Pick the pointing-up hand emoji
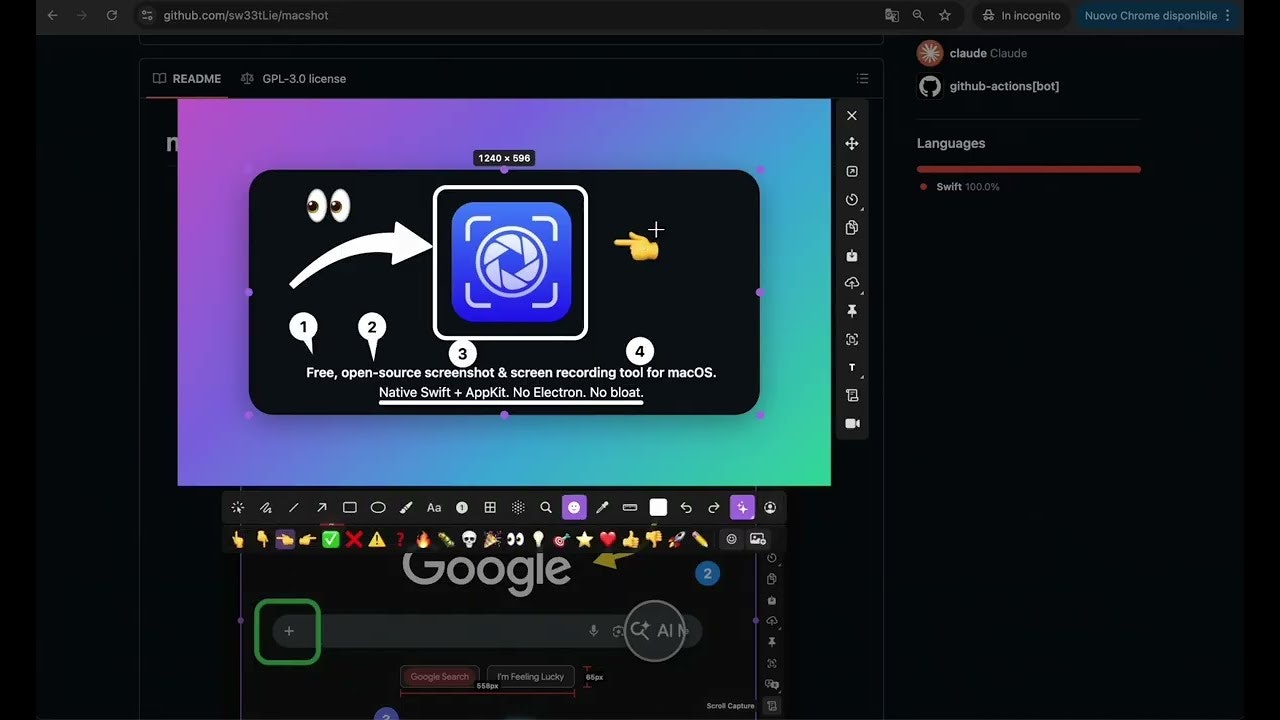The width and height of the screenshot is (1280, 720). [238, 539]
